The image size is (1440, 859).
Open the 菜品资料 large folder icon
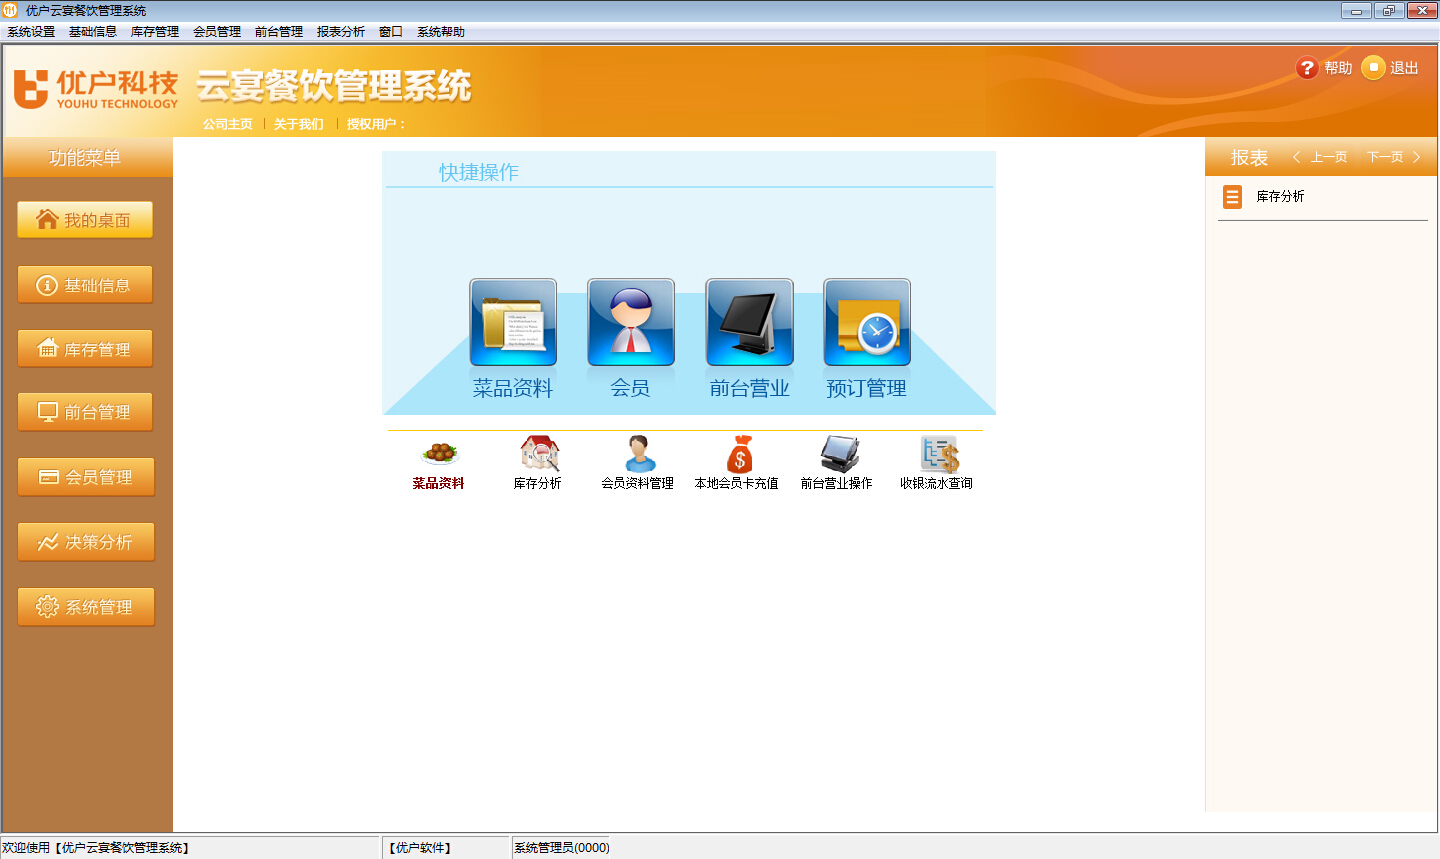[513, 323]
